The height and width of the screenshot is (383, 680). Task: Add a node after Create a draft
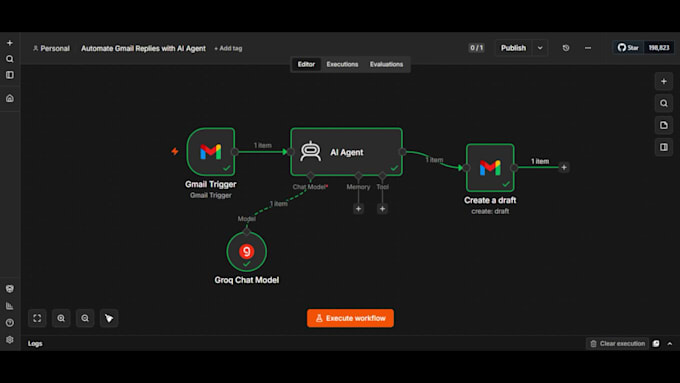[x=564, y=167]
